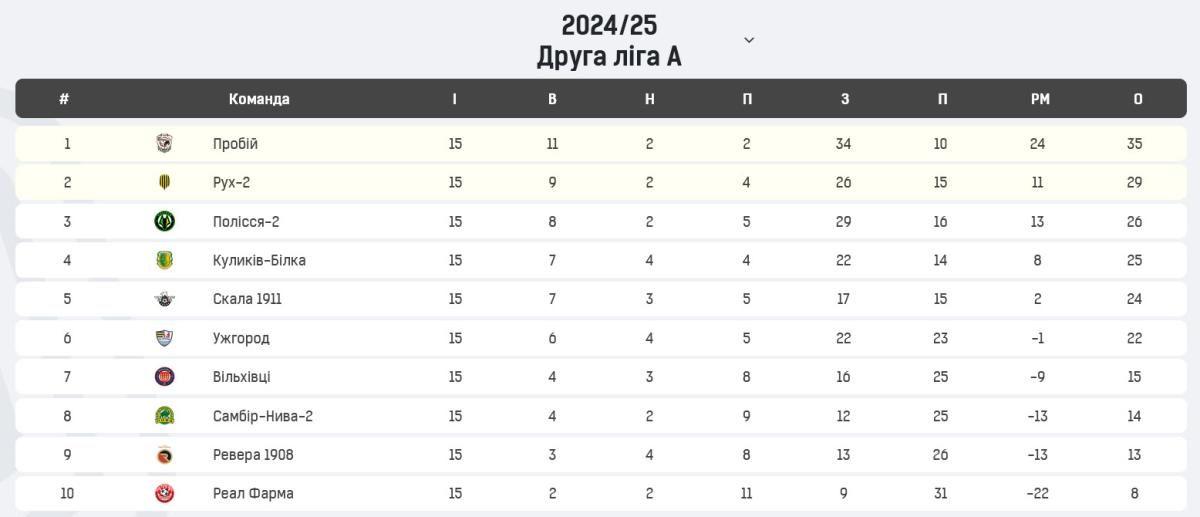1200x517 pixels.
Task: Click the Ужгород team crest
Action: tap(164, 338)
